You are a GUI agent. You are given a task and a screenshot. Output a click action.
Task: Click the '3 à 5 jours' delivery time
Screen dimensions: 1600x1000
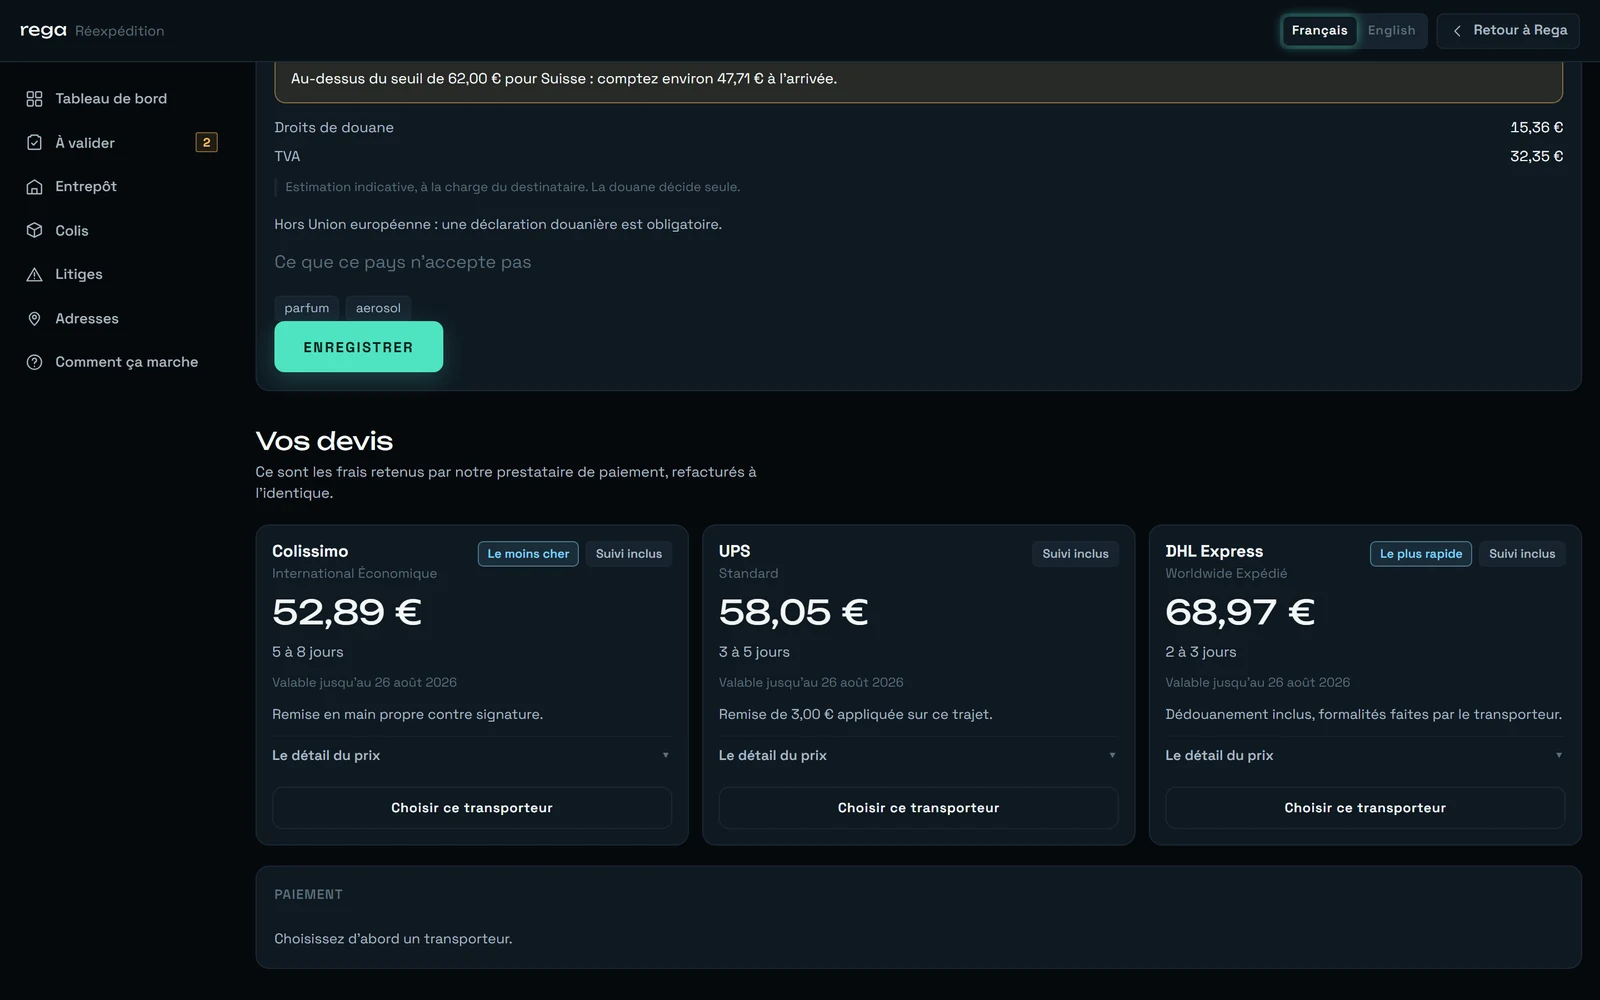754,652
